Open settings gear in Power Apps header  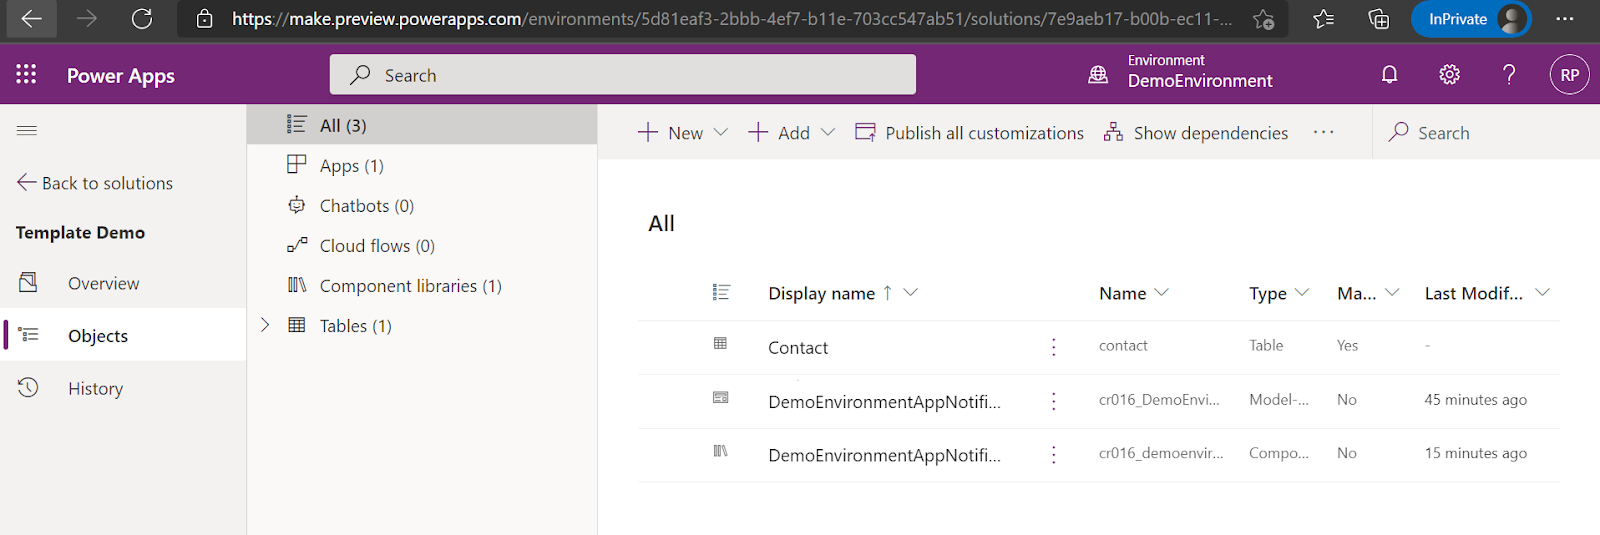pos(1449,74)
